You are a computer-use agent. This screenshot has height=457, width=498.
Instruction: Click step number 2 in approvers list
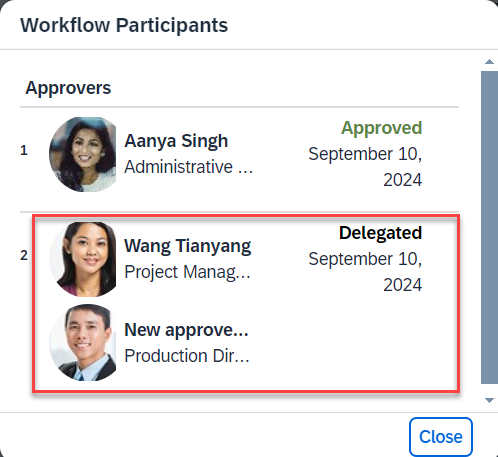[24, 256]
